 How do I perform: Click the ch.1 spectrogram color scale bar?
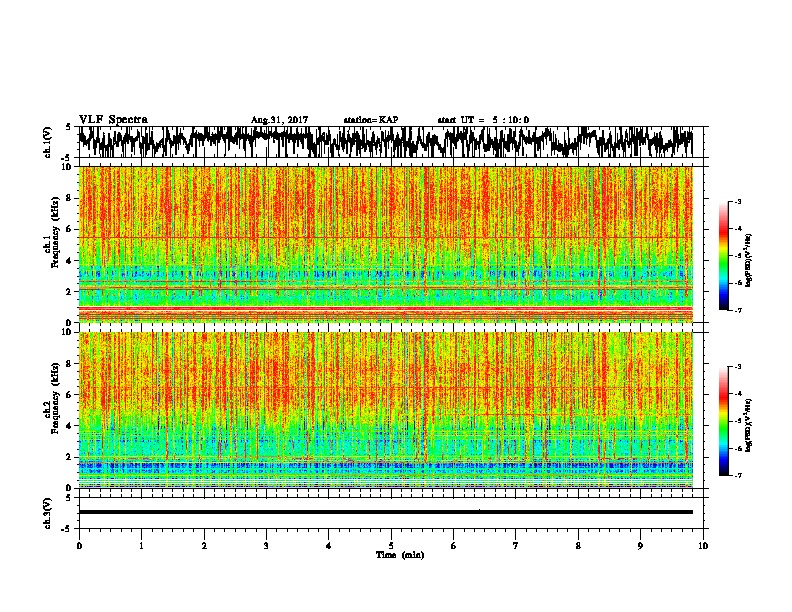coord(724,256)
